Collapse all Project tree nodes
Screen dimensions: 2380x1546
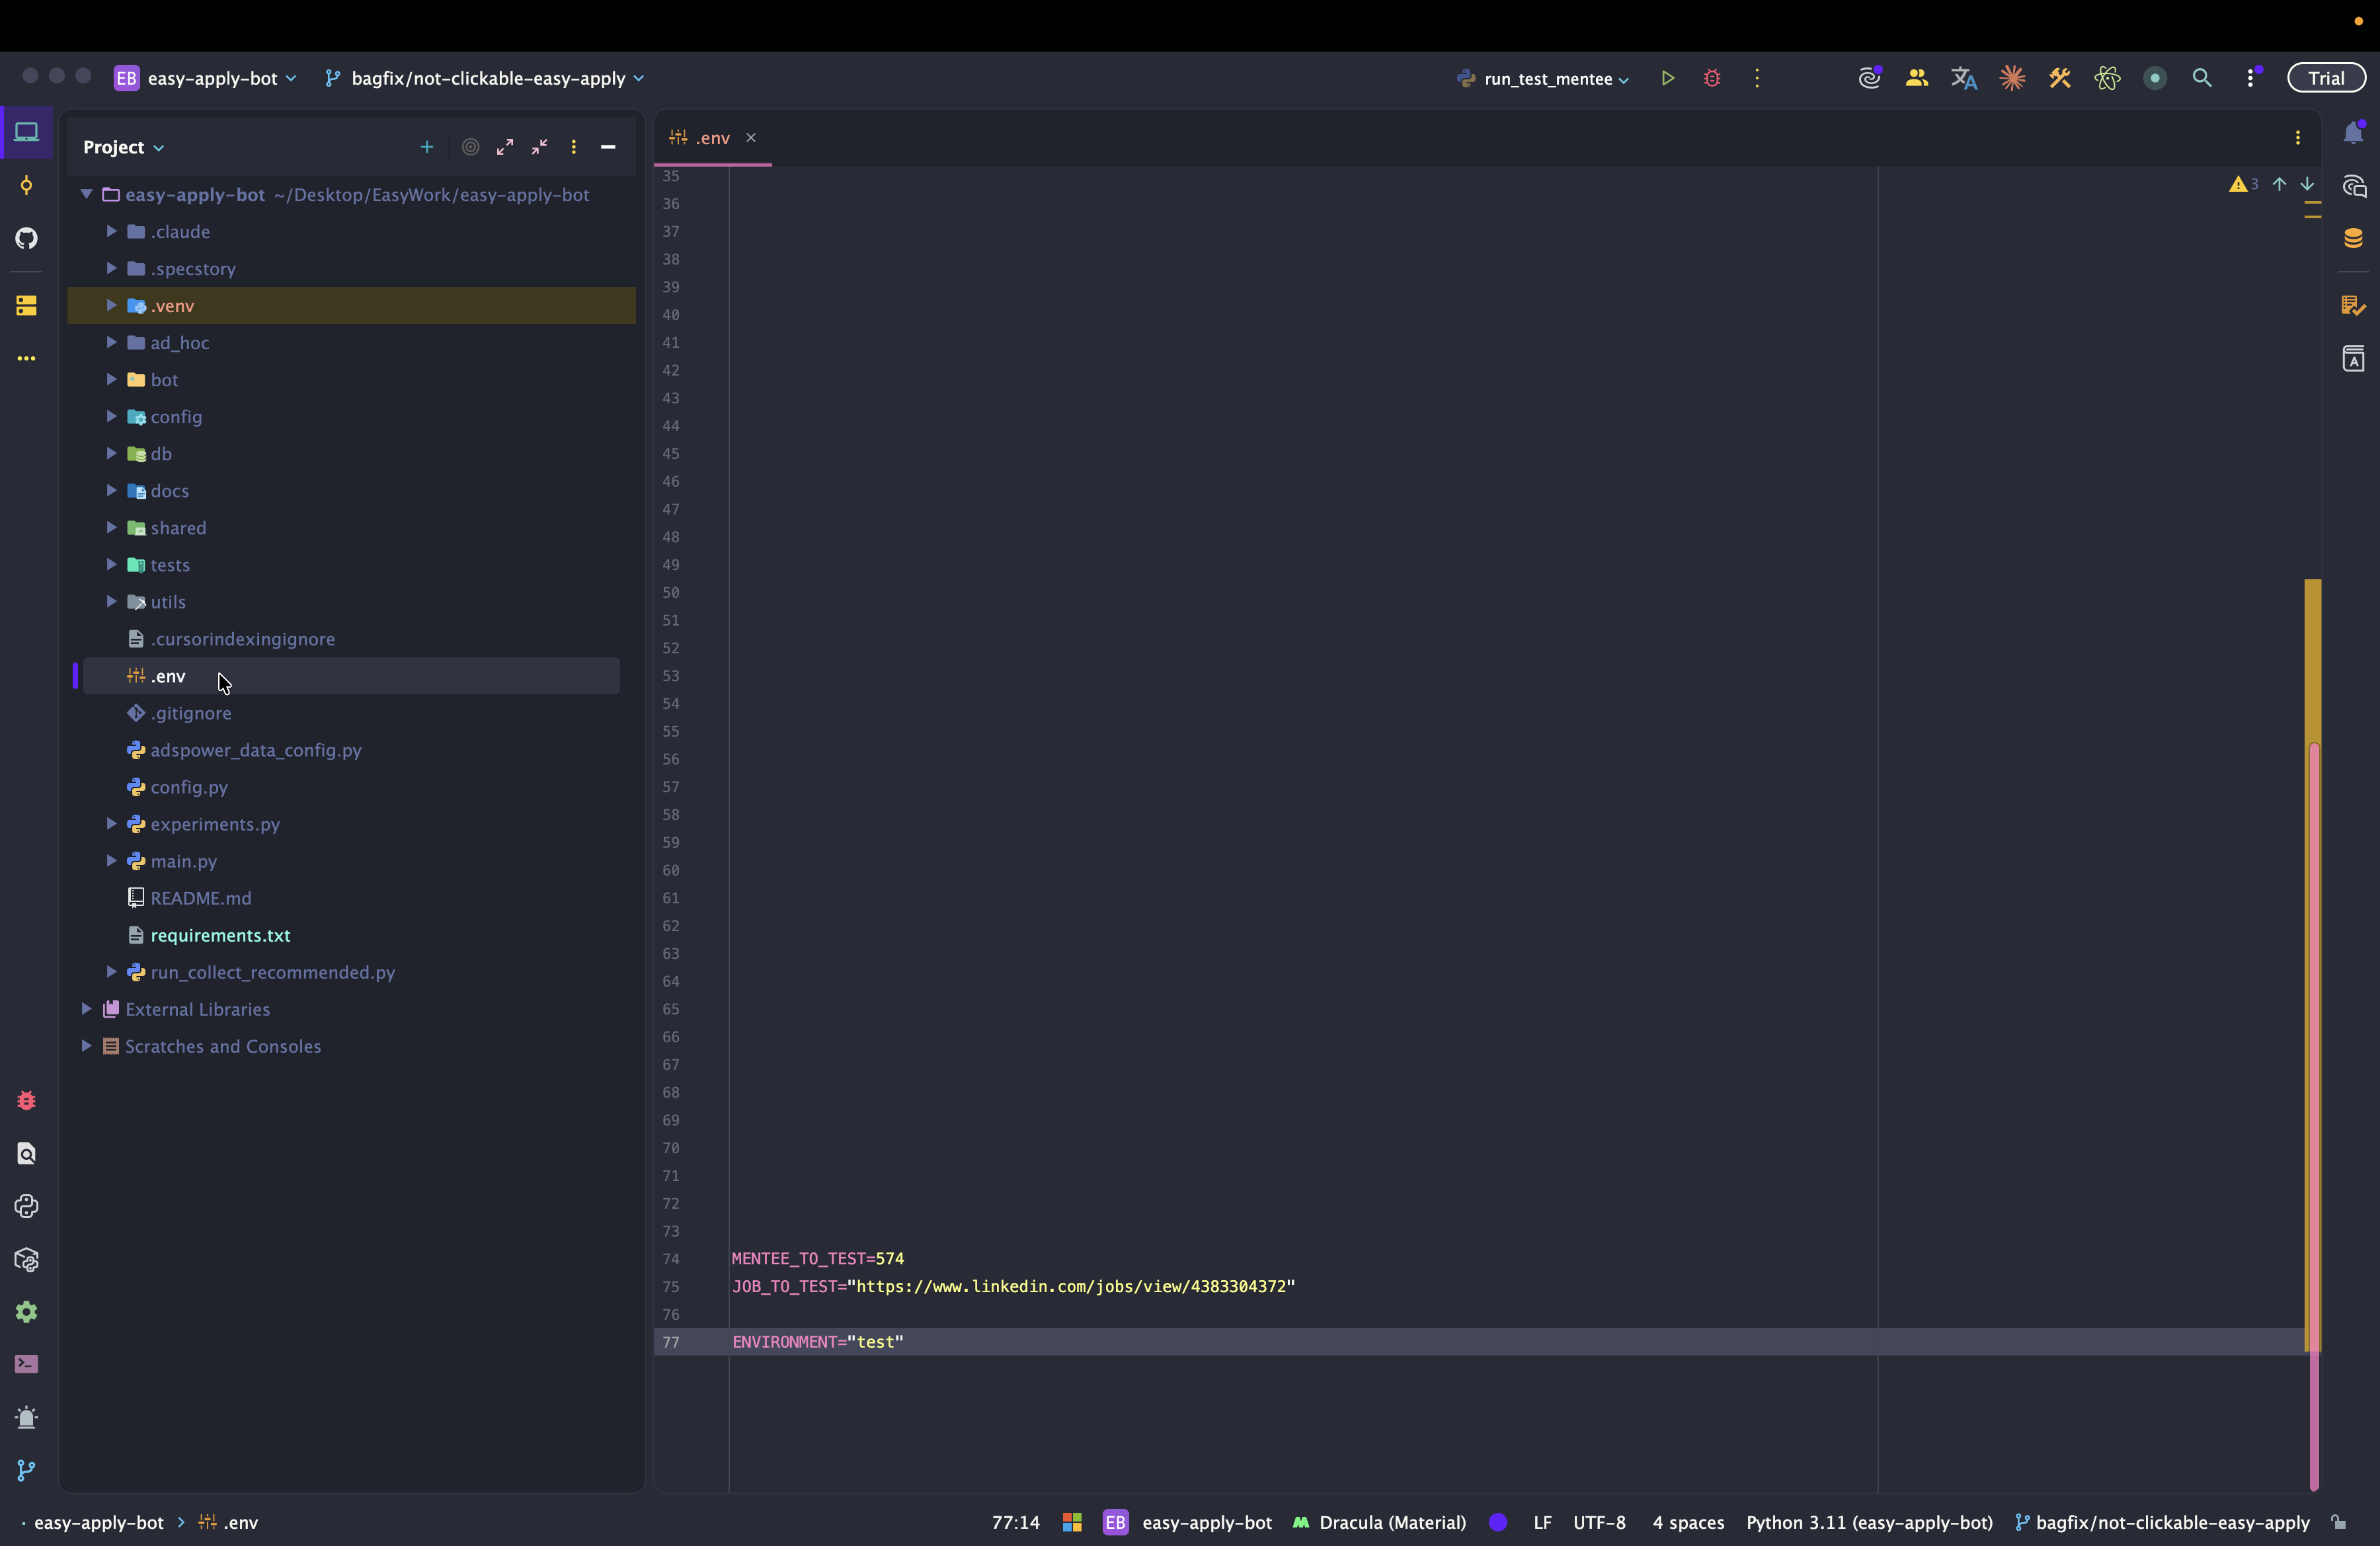coord(539,147)
